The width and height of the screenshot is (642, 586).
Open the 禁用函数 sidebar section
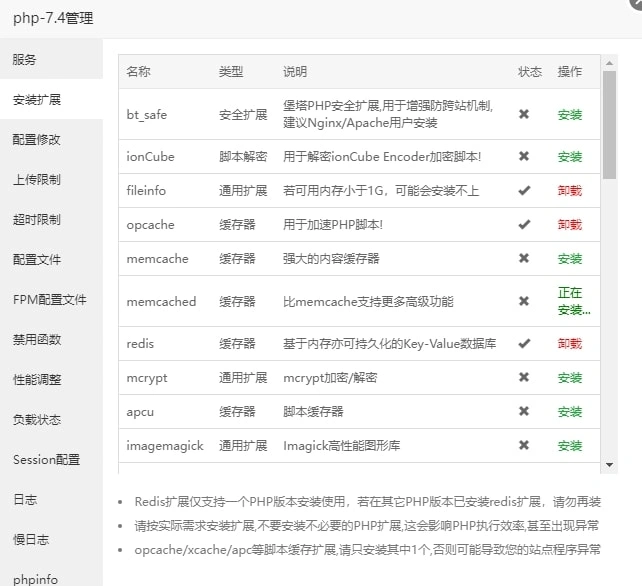pyautogui.click(x=37, y=340)
